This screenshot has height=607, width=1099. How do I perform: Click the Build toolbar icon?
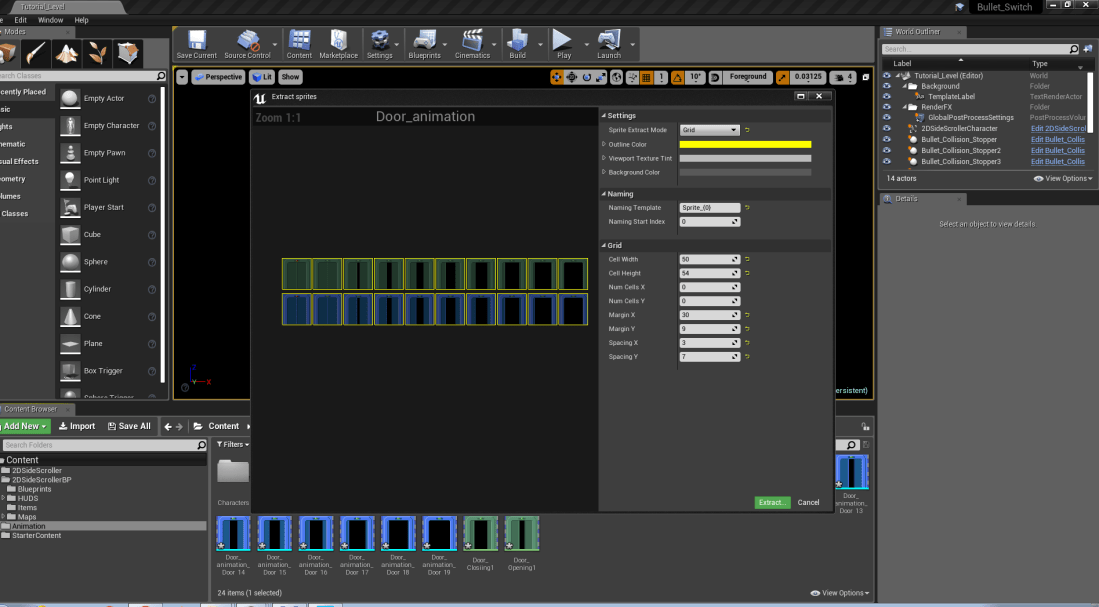[x=517, y=42]
